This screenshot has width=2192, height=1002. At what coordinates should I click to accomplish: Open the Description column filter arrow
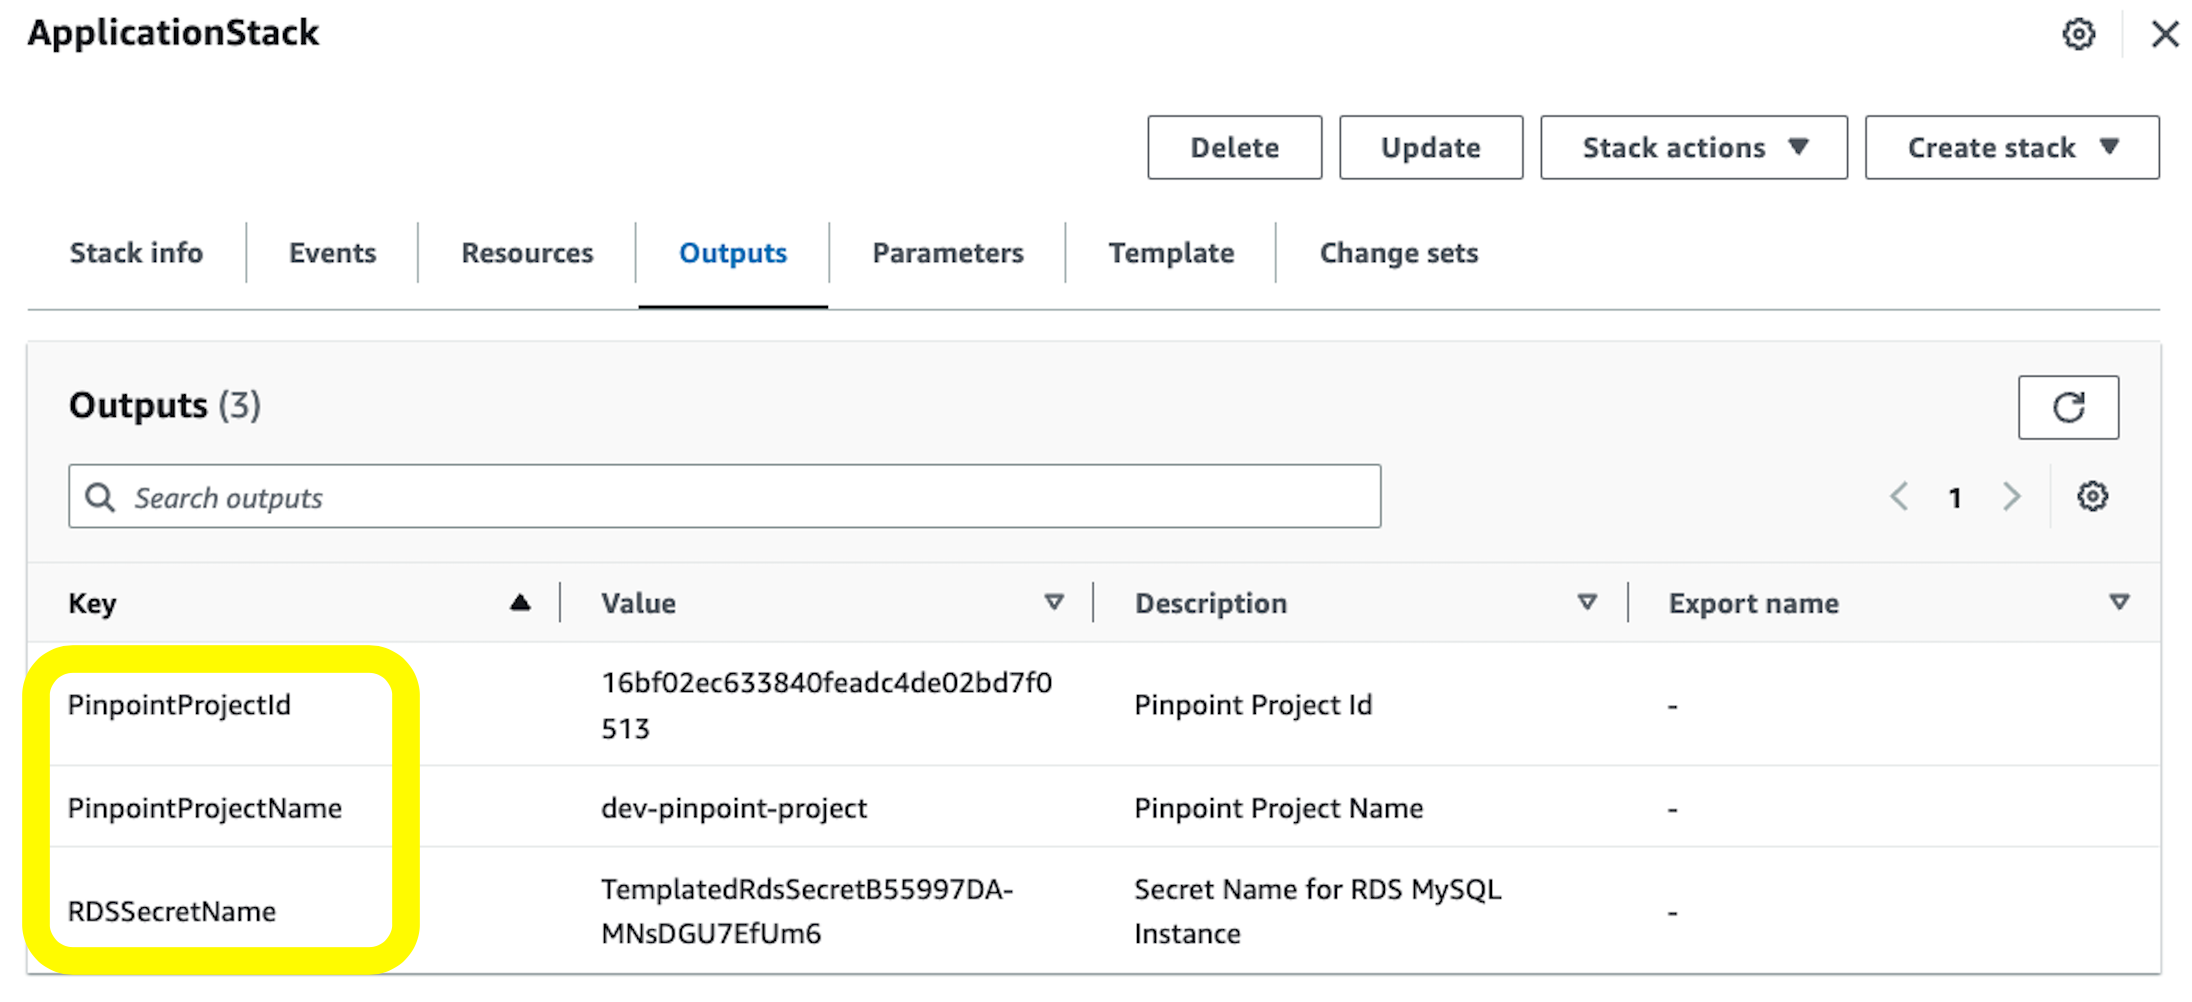click(x=1588, y=602)
